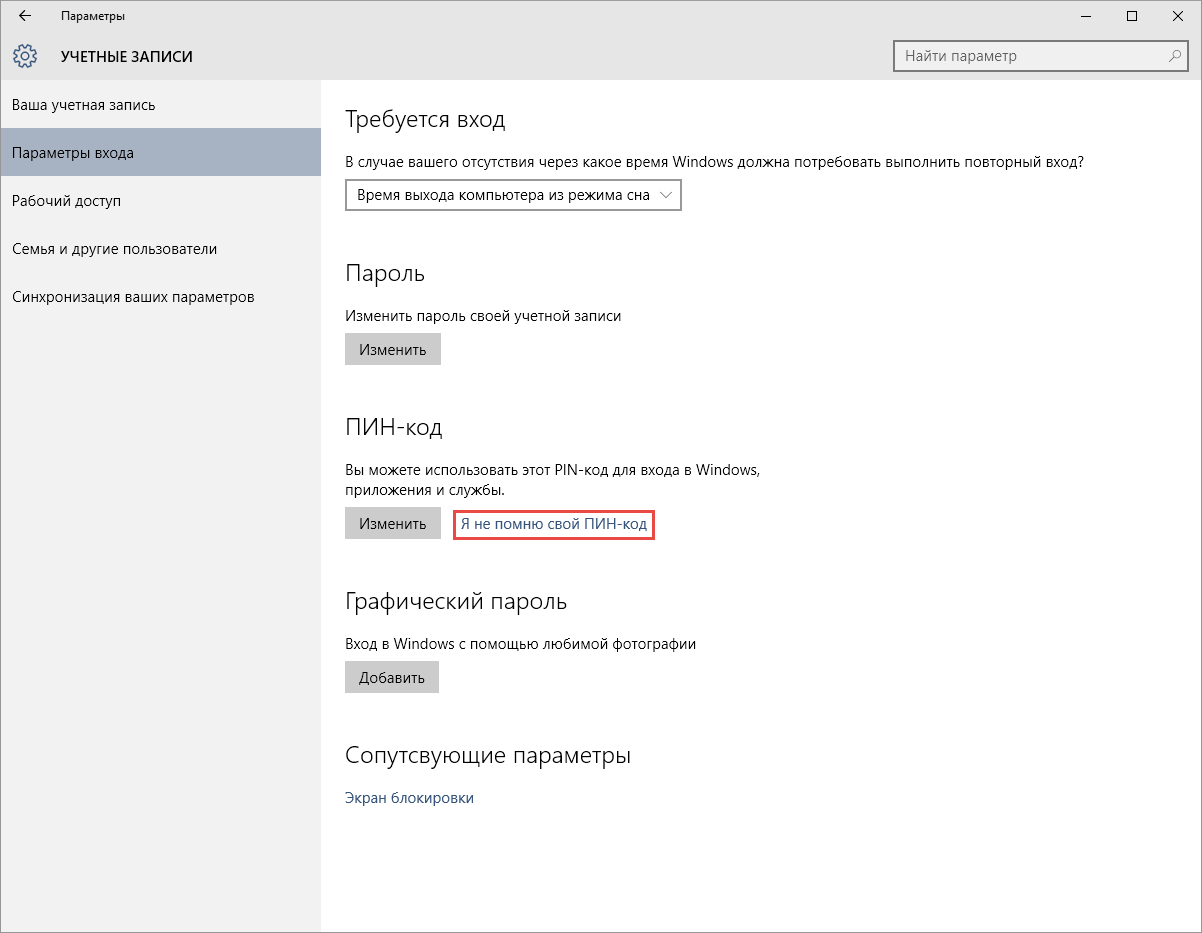
Task: Click "Изменить пароль своей учетной записи" text
Action: (483, 316)
